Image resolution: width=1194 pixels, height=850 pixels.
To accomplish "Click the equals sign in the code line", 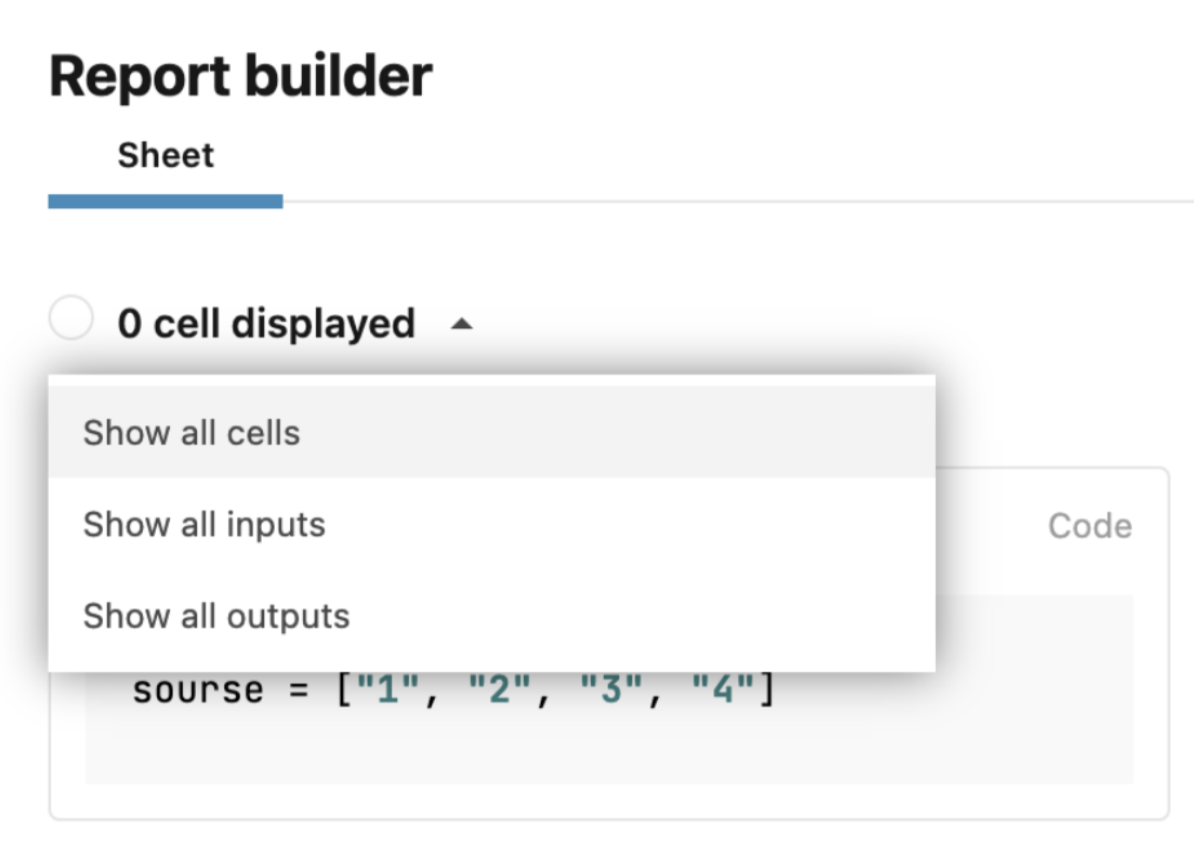I will [x=293, y=691].
